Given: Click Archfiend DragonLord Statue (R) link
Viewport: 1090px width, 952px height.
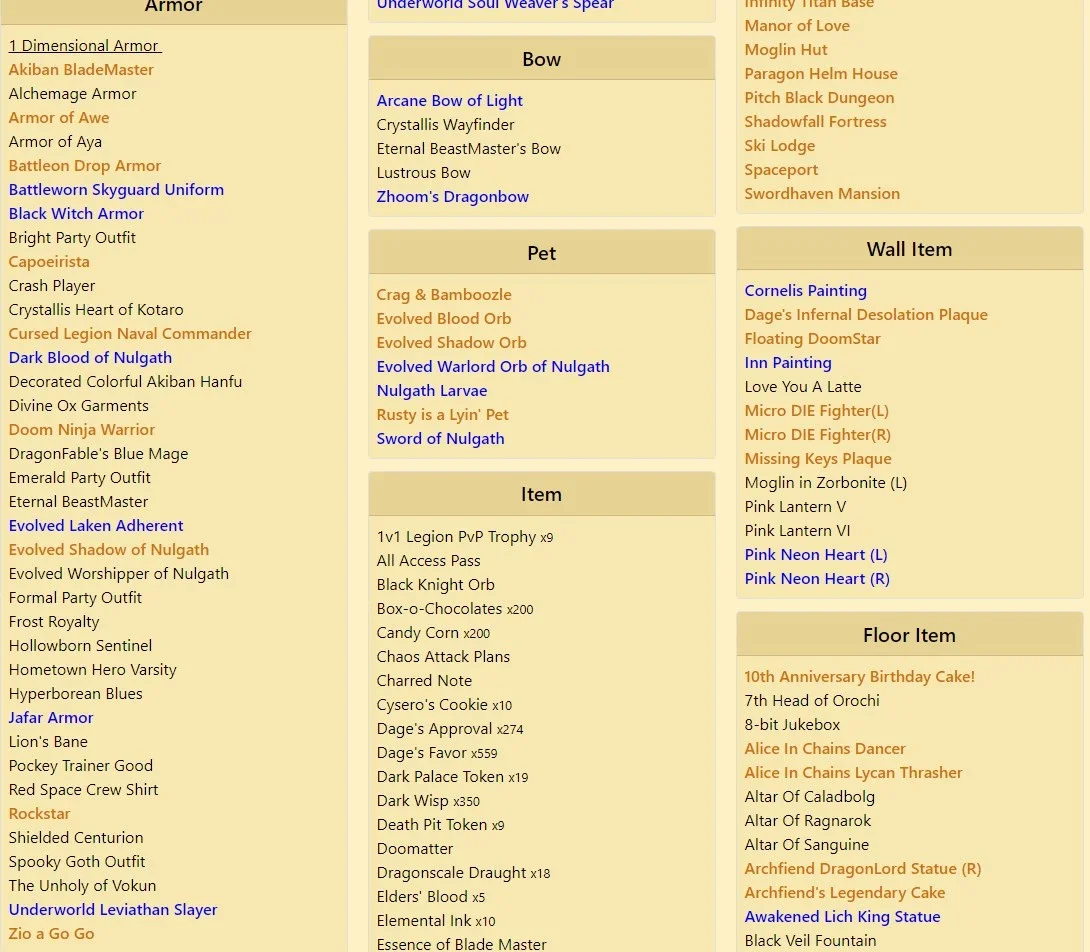Looking at the screenshot, I should 863,869.
